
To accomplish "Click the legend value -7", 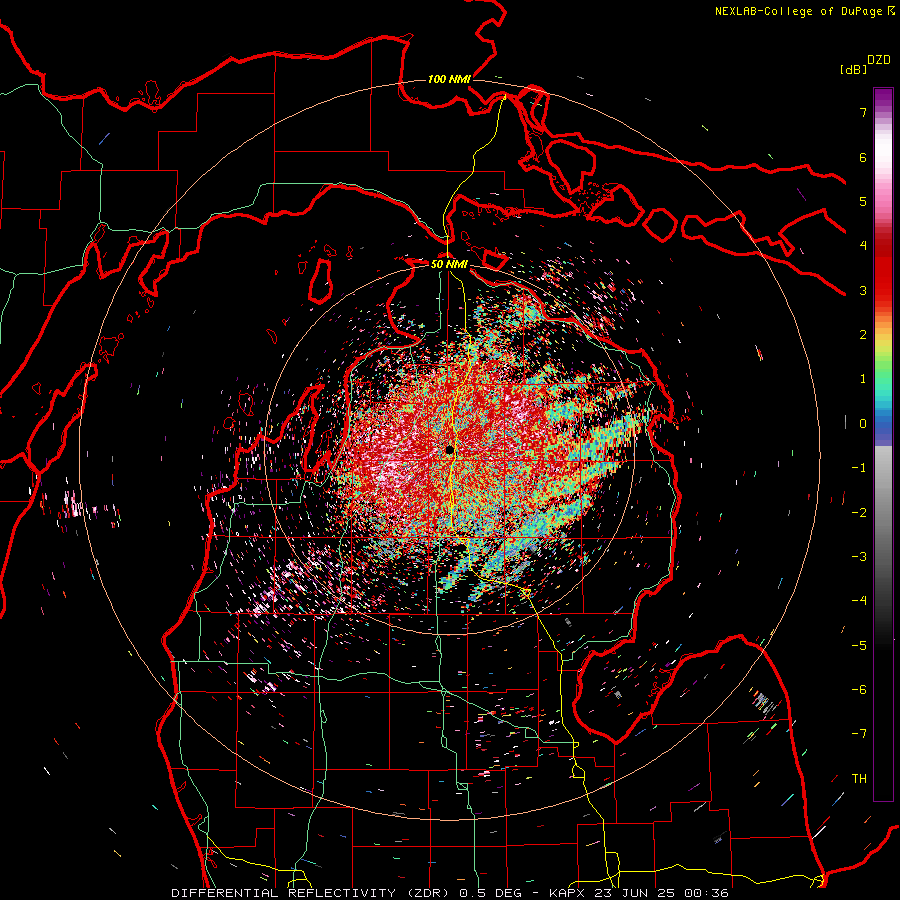I will pyautogui.click(x=859, y=734).
